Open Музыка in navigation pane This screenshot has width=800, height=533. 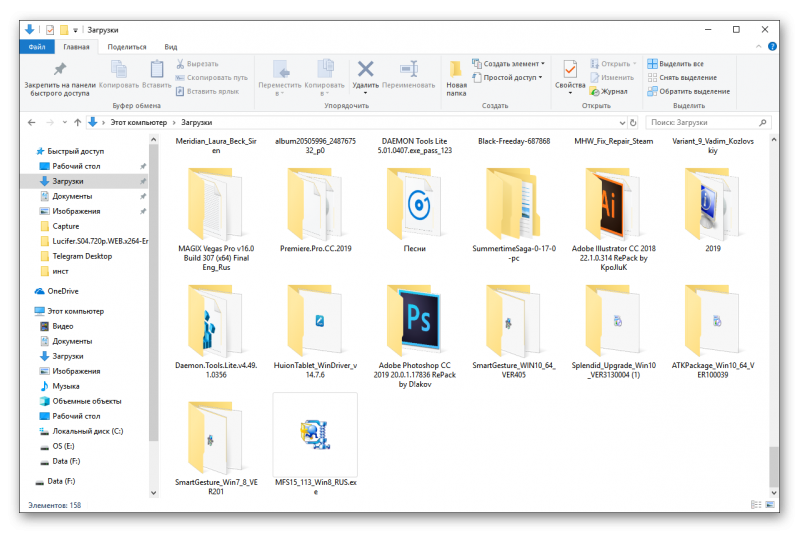pyautogui.click(x=66, y=386)
